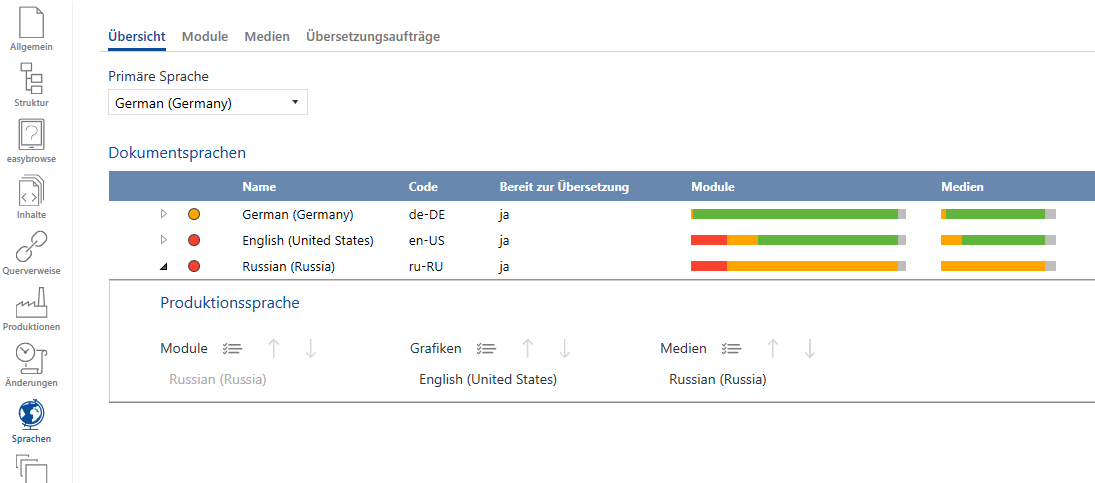Viewport: 1095px width, 483px height.
Task: Move Grafiken language up with arrow
Action: [528, 349]
